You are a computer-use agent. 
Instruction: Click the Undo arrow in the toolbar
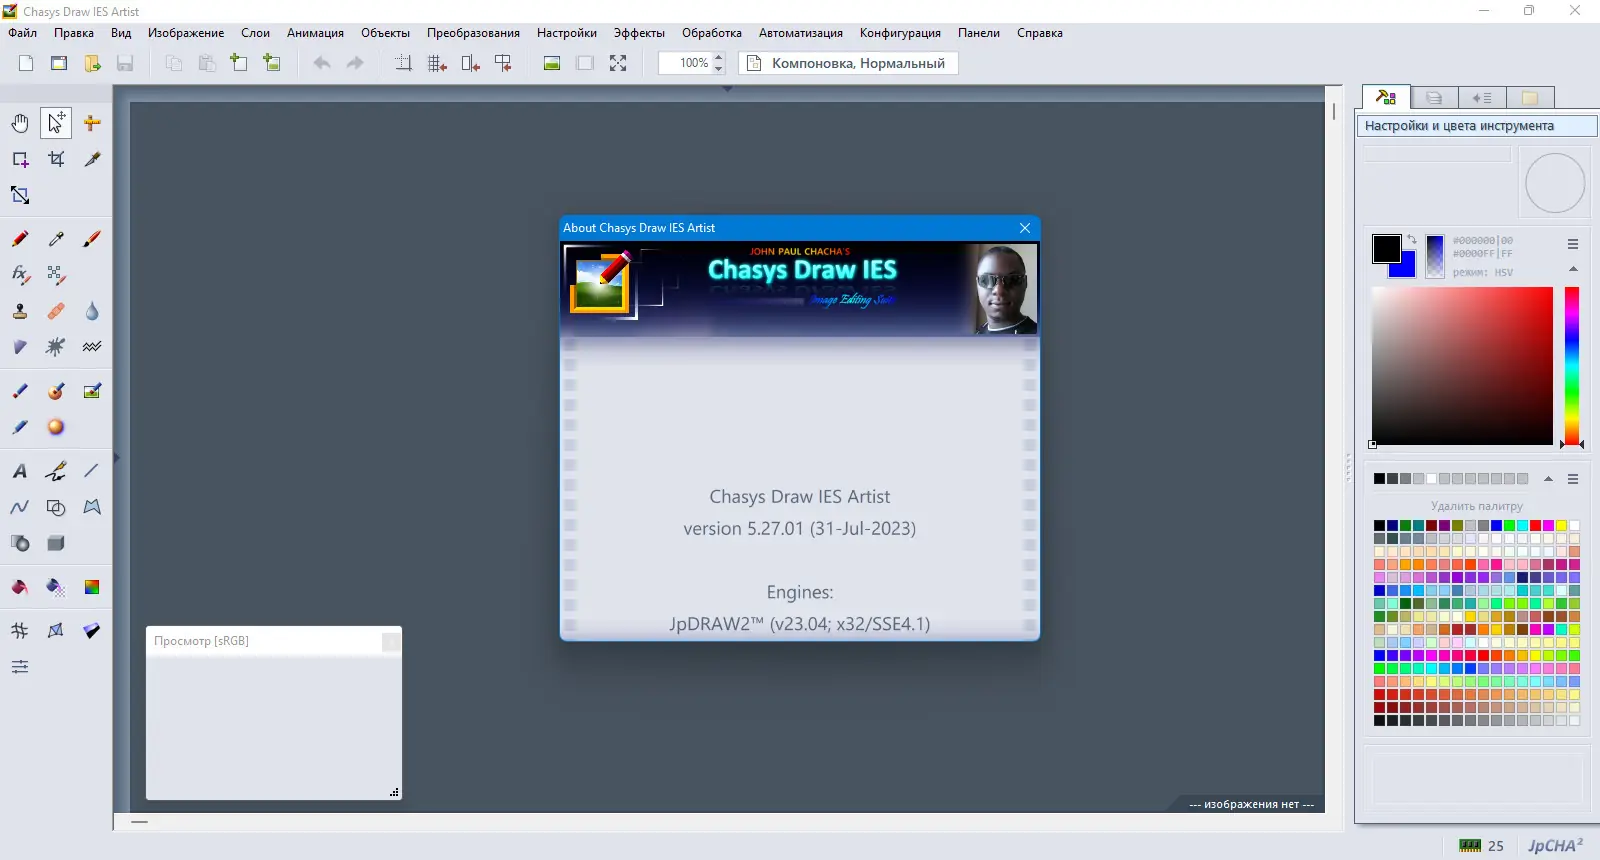click(322, 63)
